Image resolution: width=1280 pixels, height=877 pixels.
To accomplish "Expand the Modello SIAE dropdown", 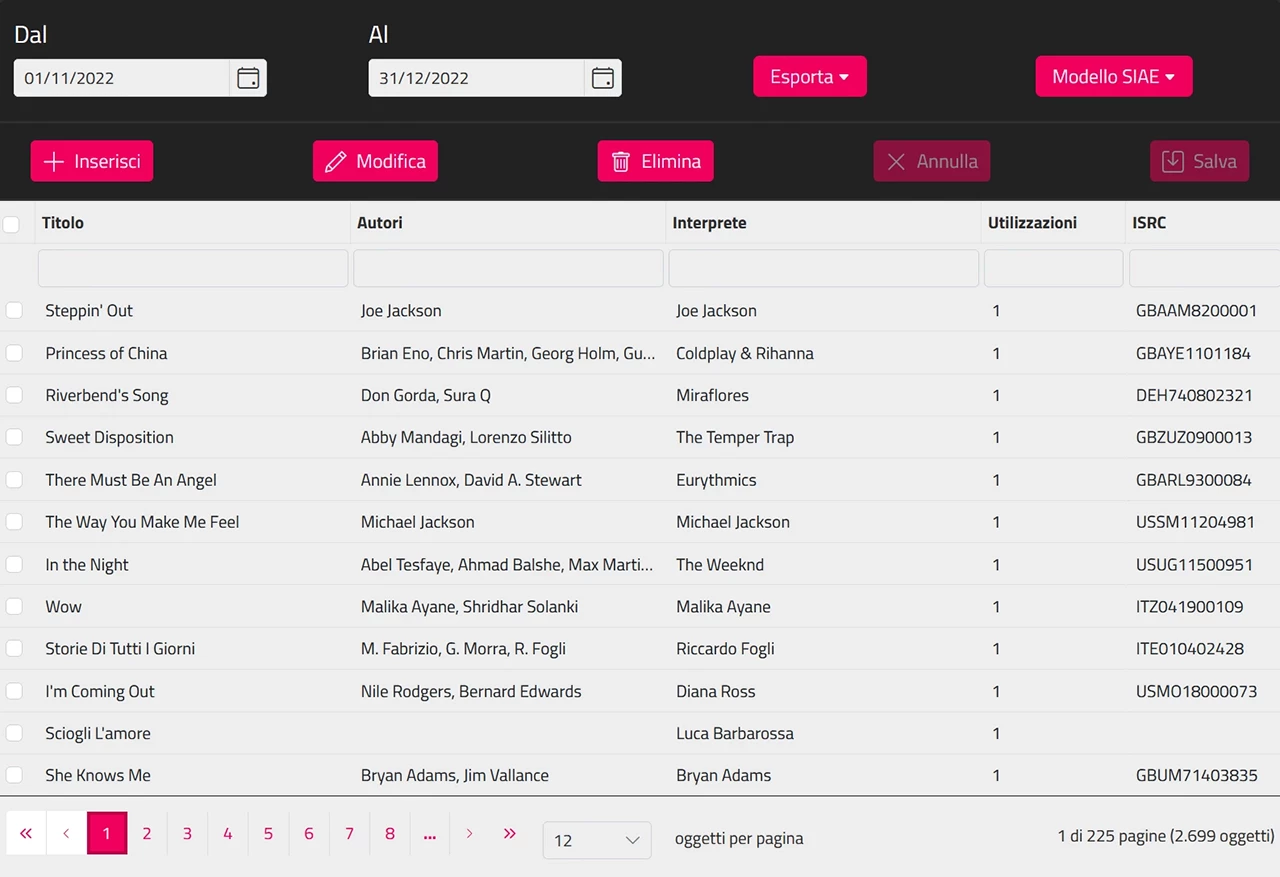I will [1114, 77].
